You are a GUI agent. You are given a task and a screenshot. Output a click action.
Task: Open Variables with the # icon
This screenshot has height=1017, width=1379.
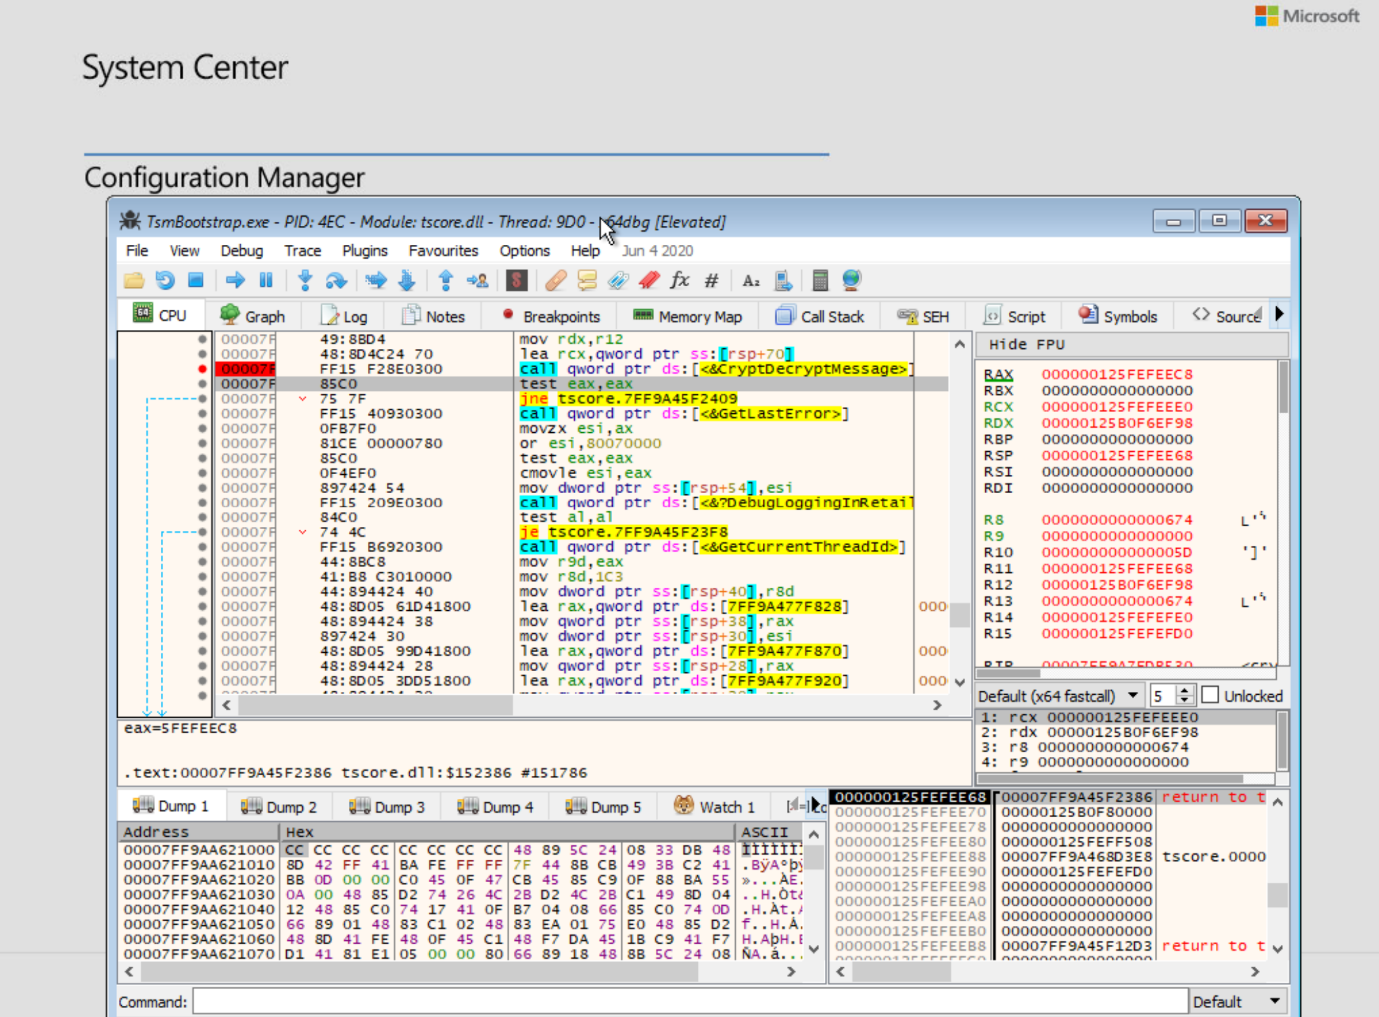tap(711, 281)
